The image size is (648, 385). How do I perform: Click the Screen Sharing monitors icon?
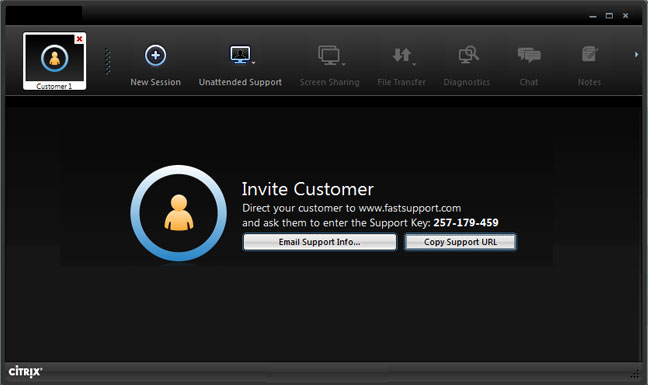[329, 55]
